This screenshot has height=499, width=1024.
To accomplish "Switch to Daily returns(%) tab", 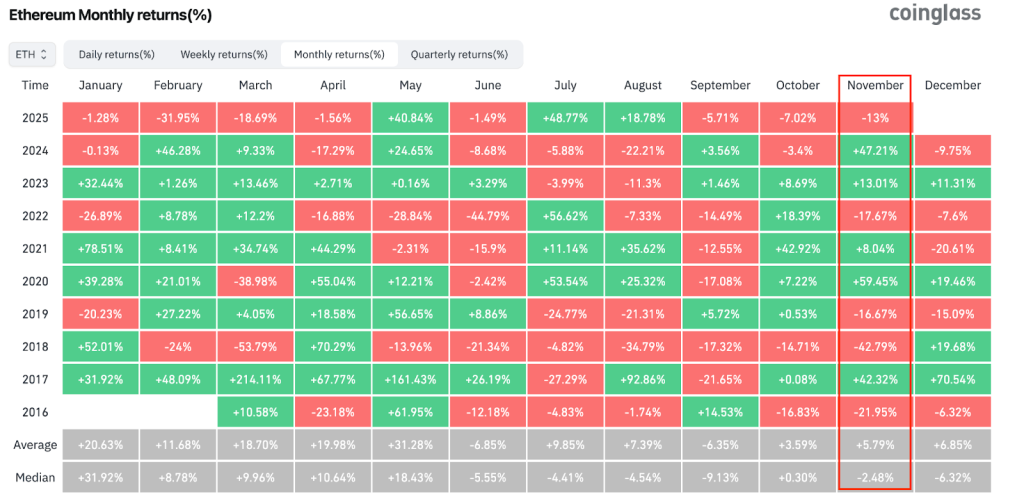I will tap(116, 54).
